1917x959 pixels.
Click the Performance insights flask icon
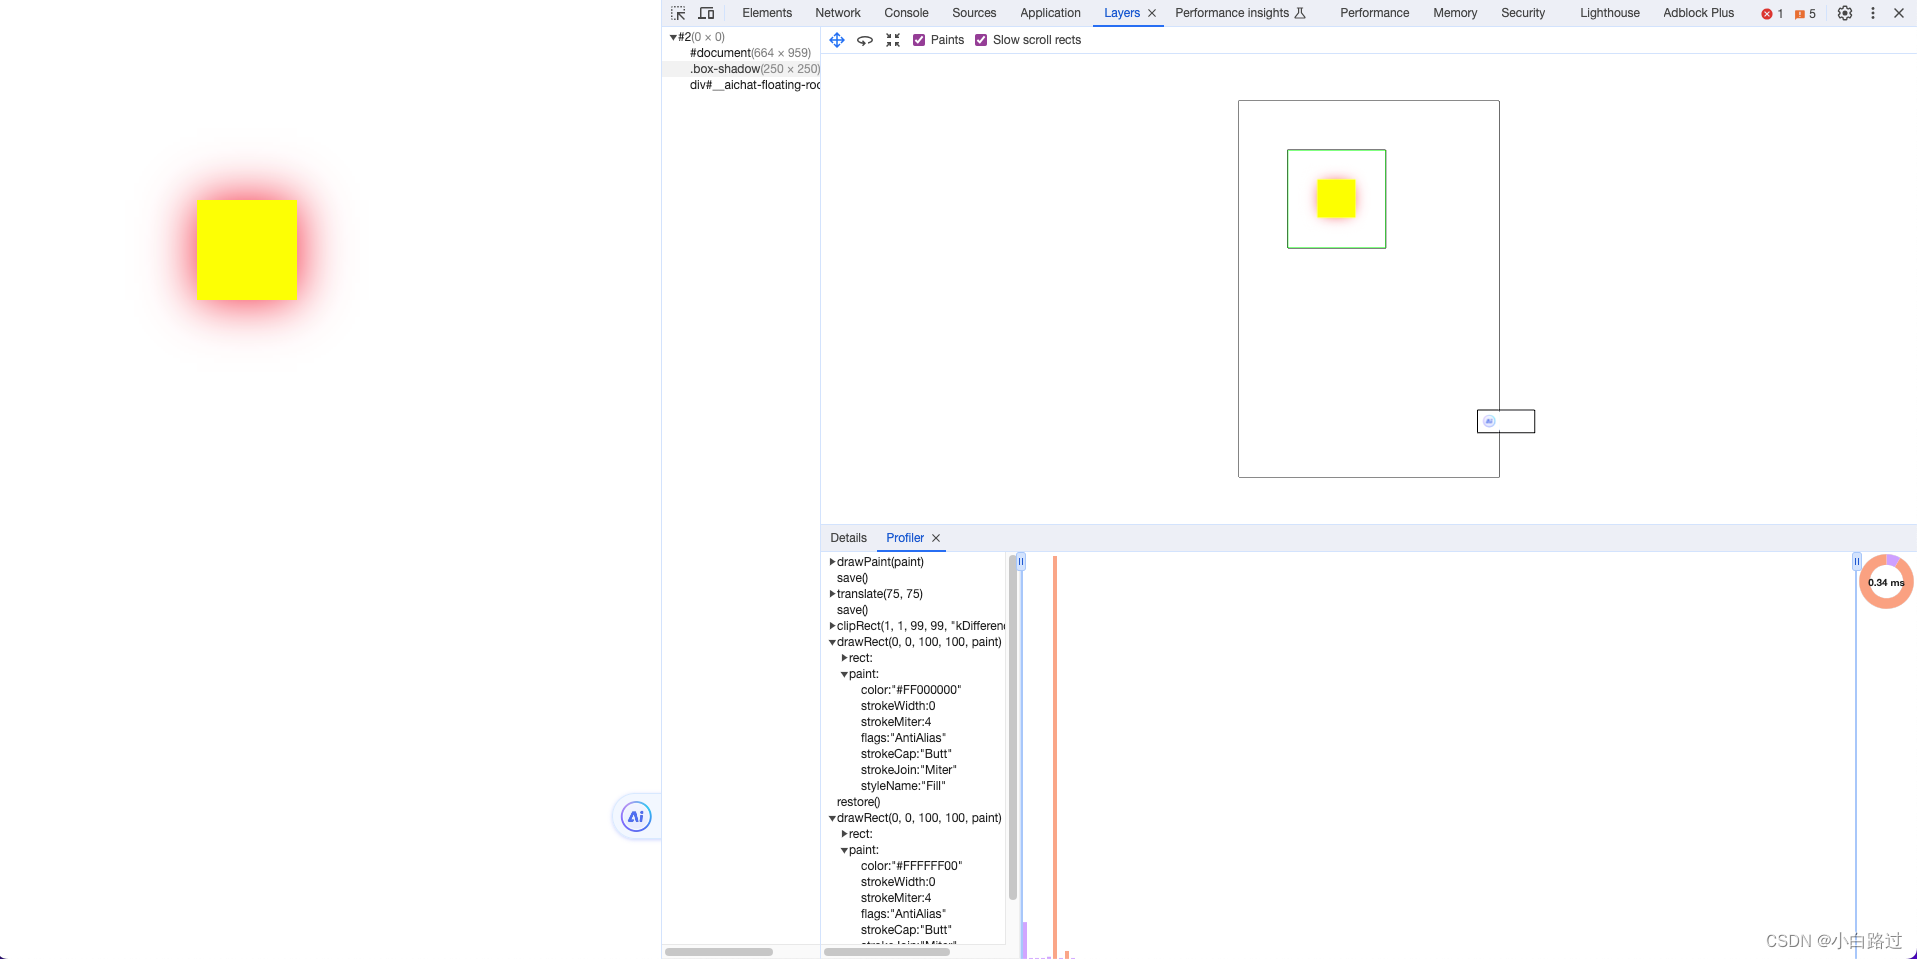point(1300,13)
